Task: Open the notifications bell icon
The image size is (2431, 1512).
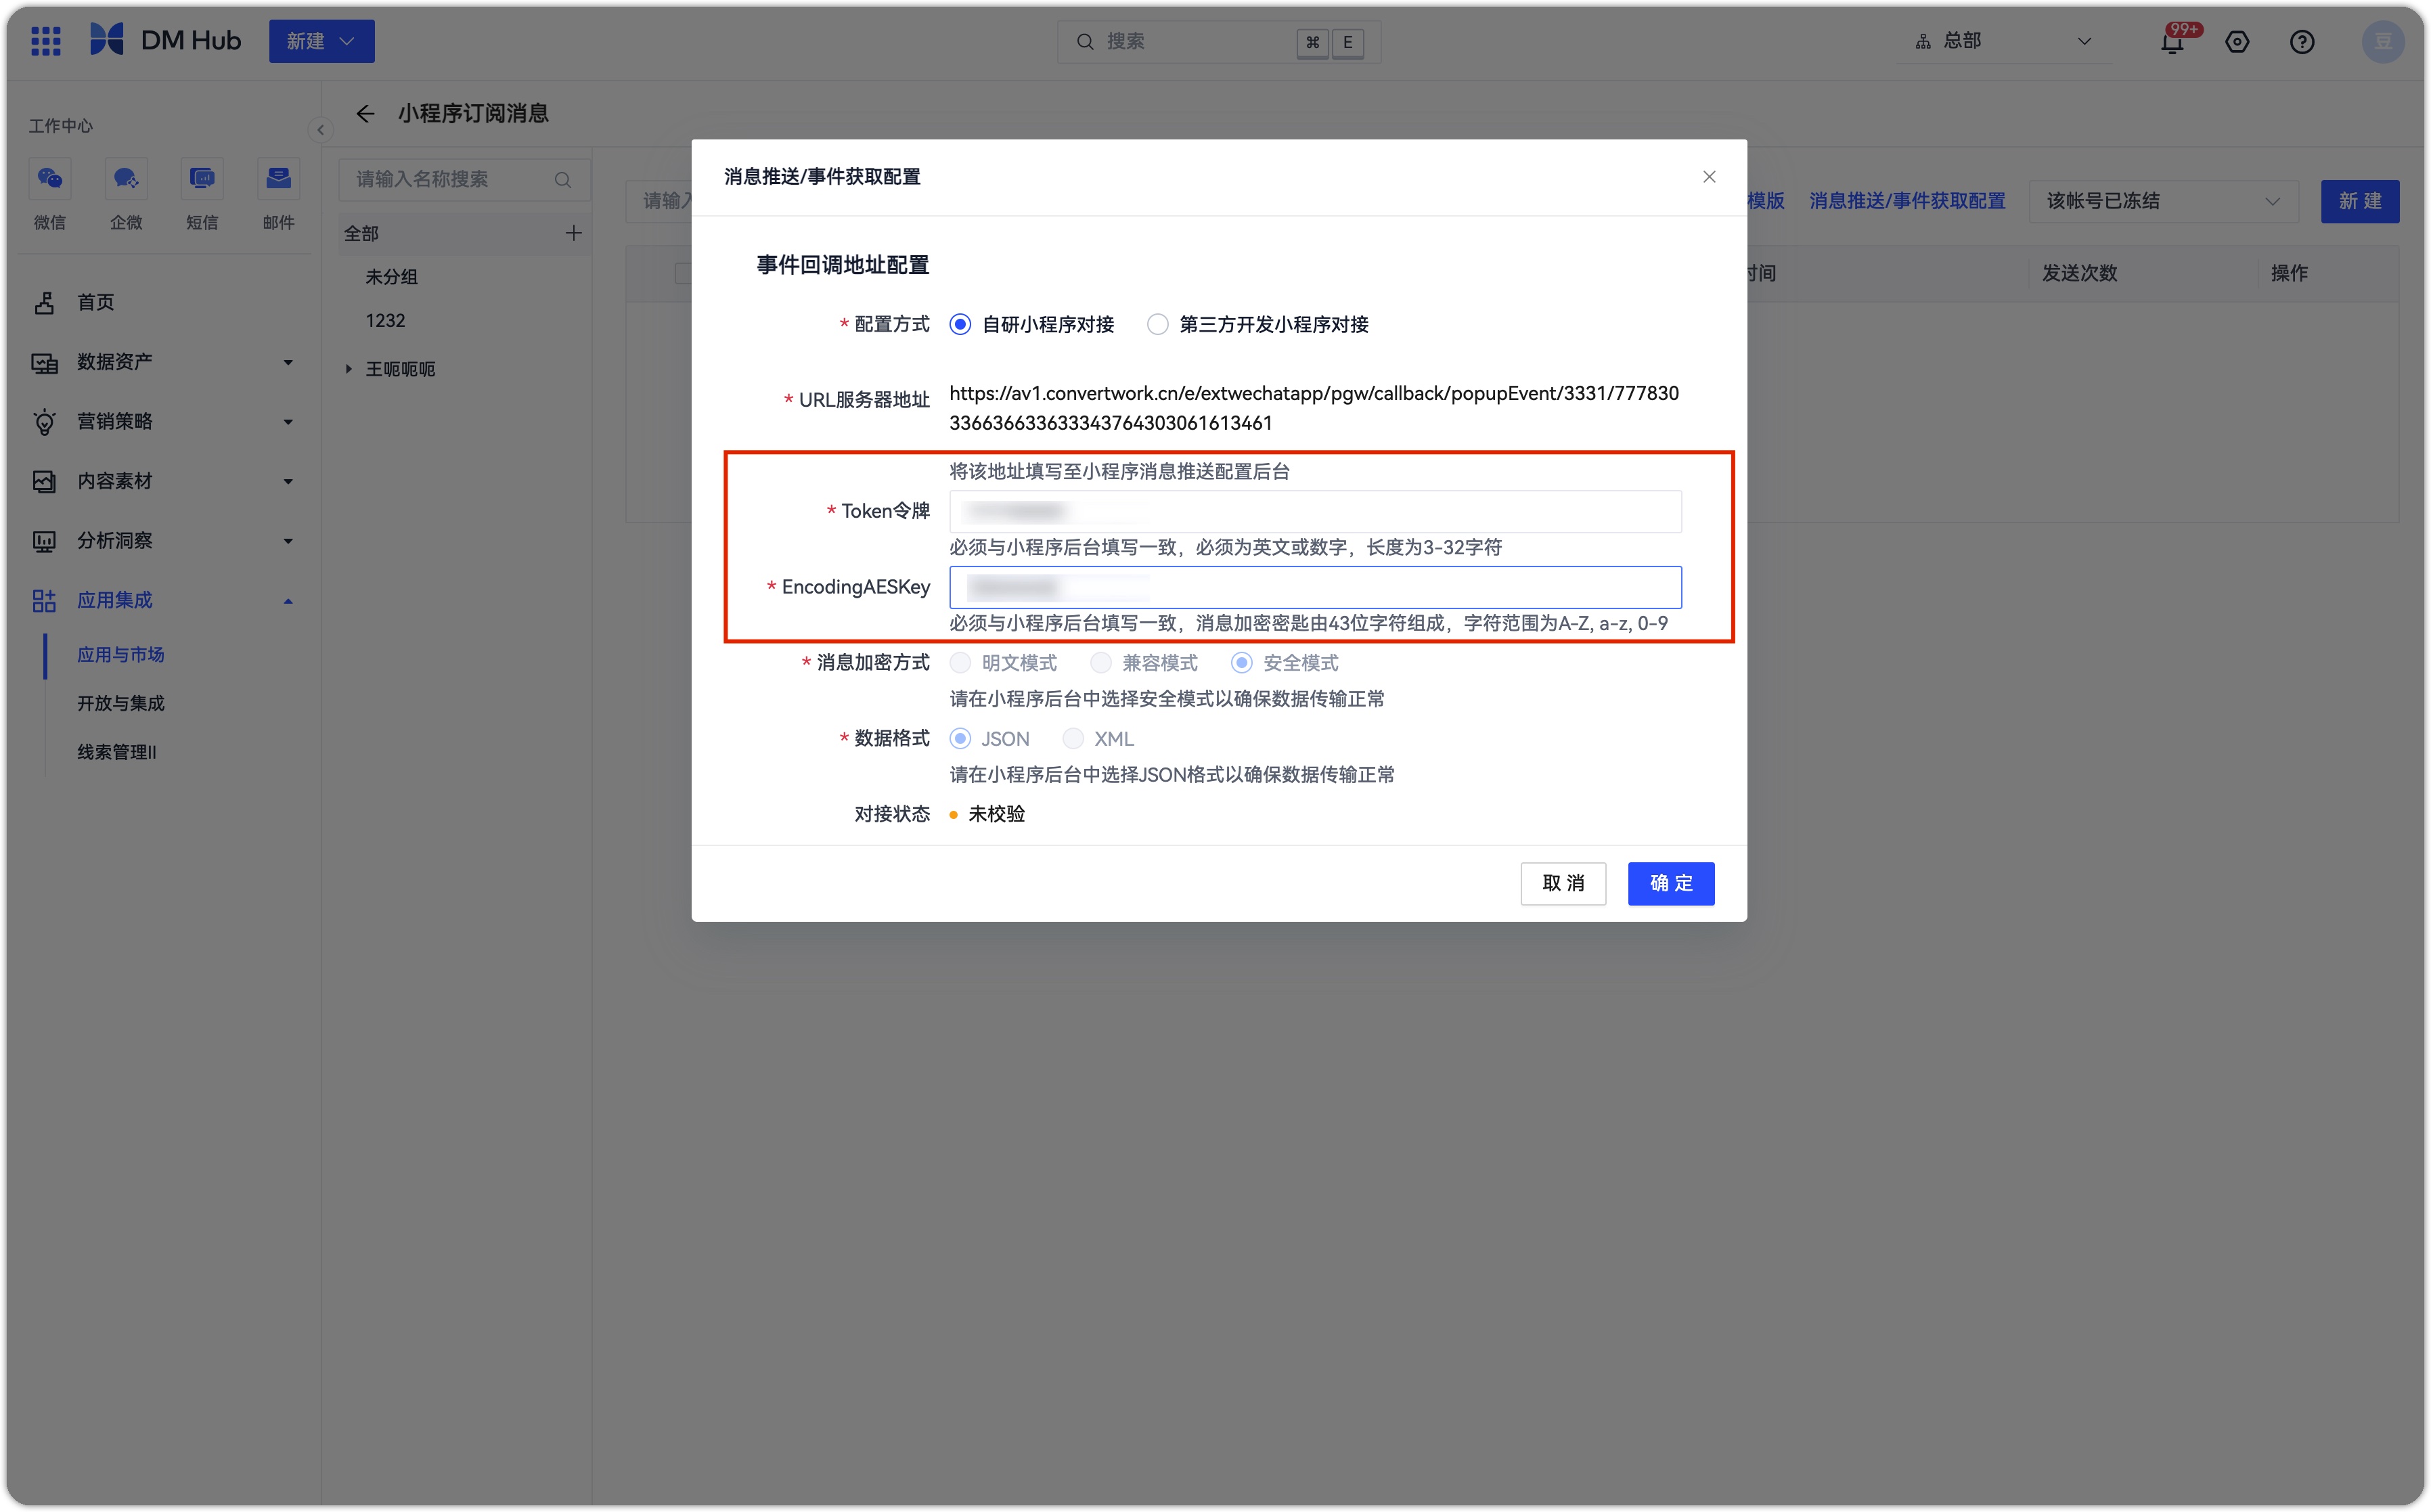Action: (x=2172, y=41)
